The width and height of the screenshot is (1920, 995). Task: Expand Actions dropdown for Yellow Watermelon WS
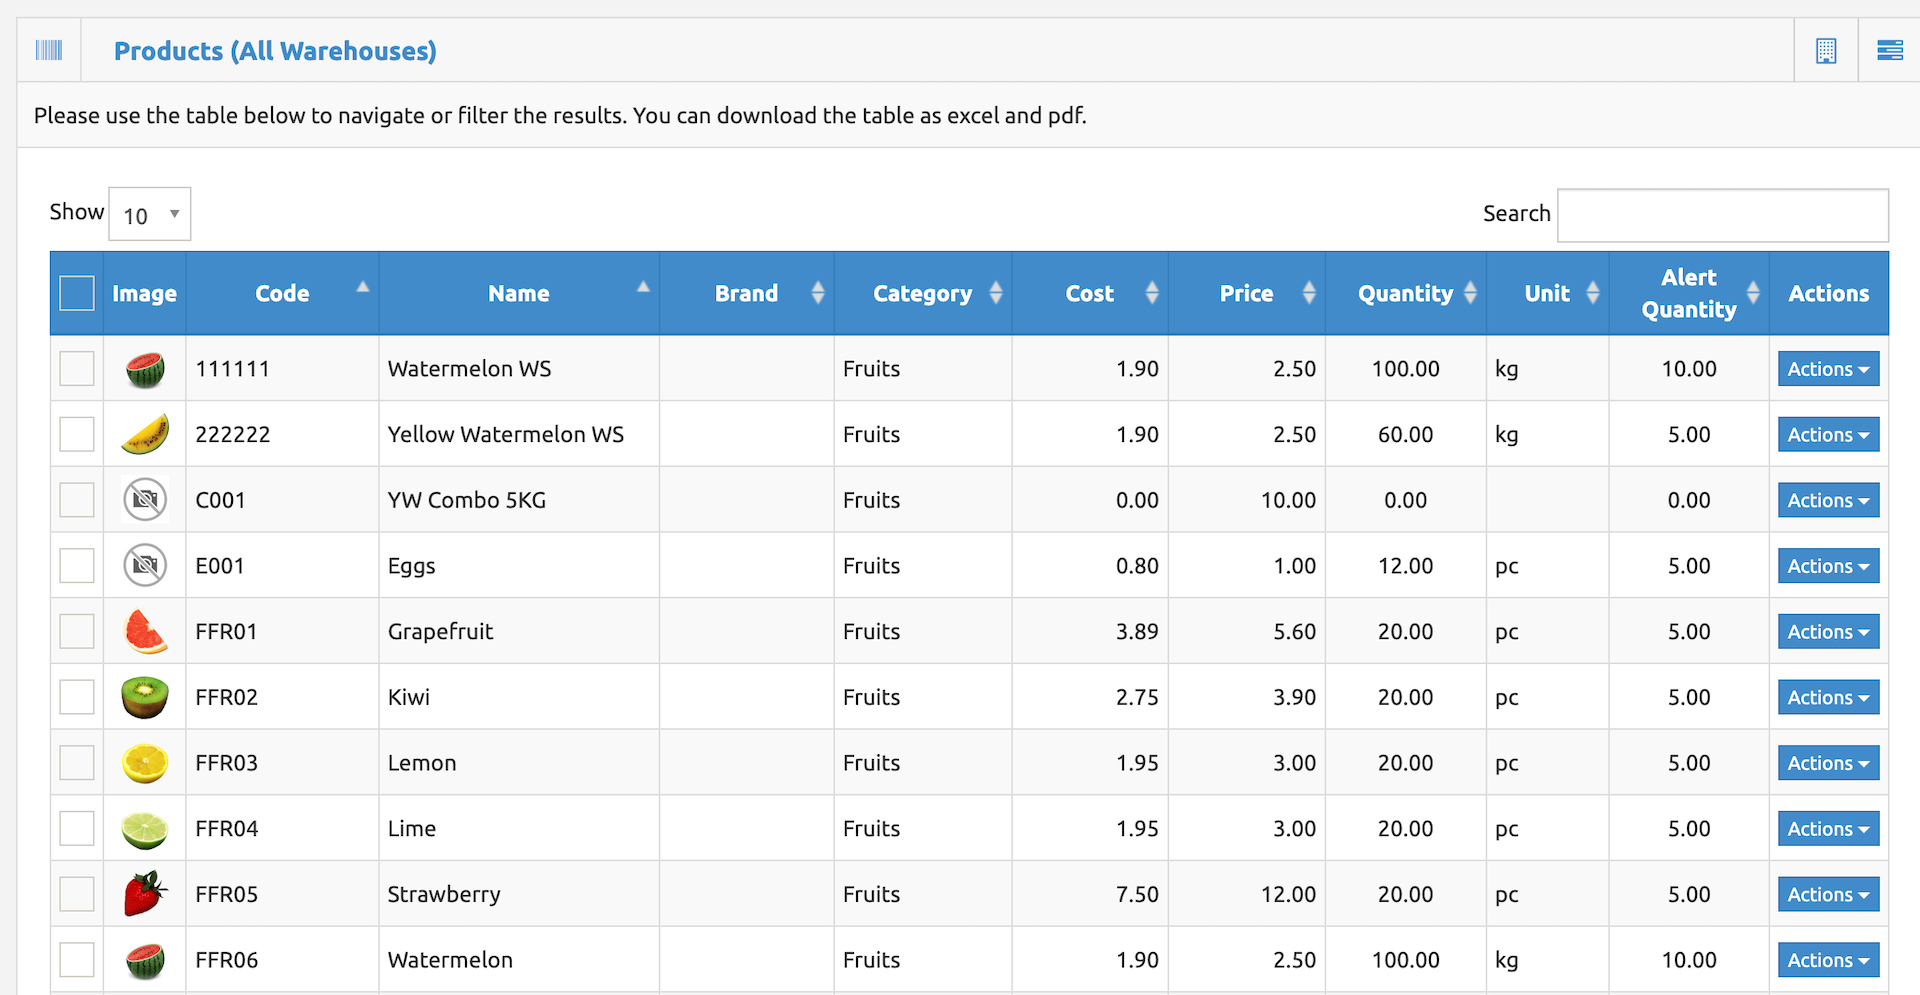coord(1827,435)
